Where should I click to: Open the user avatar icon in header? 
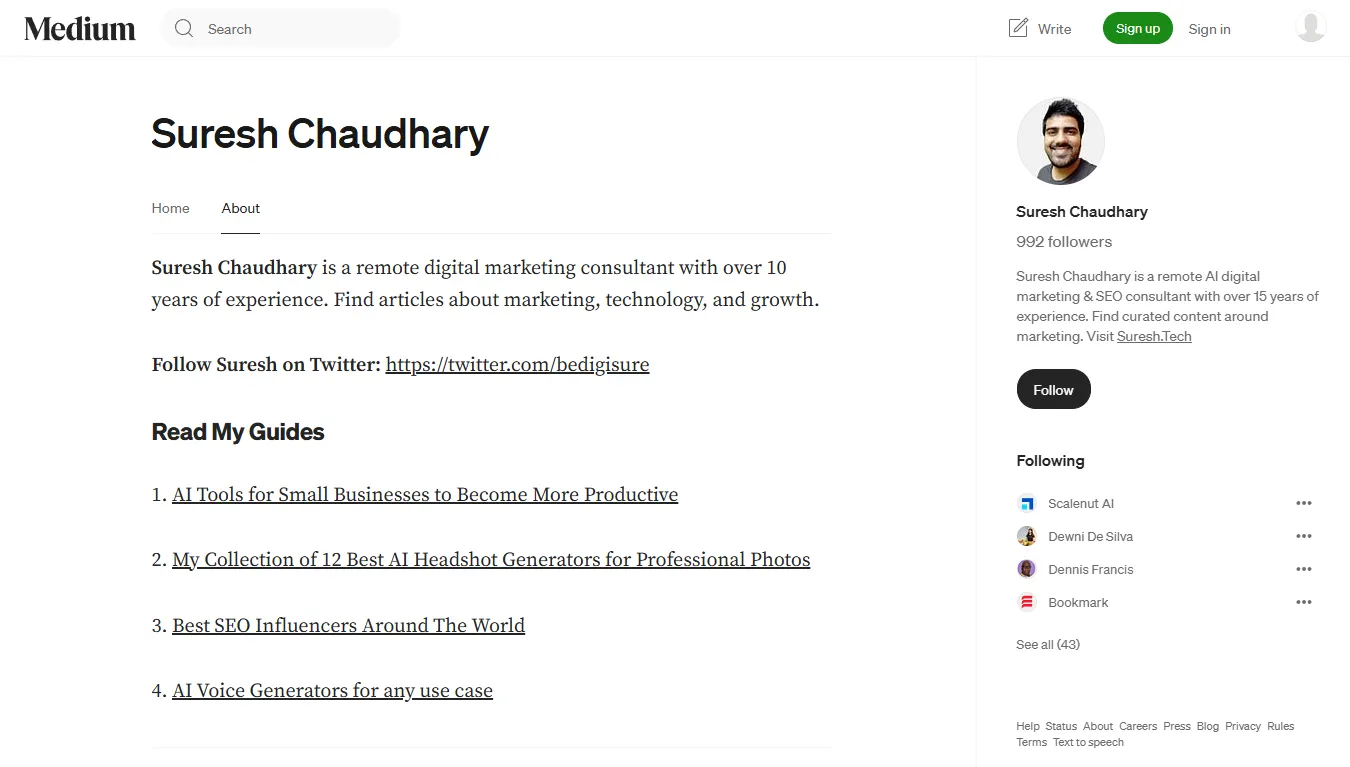click(1311, 28)
